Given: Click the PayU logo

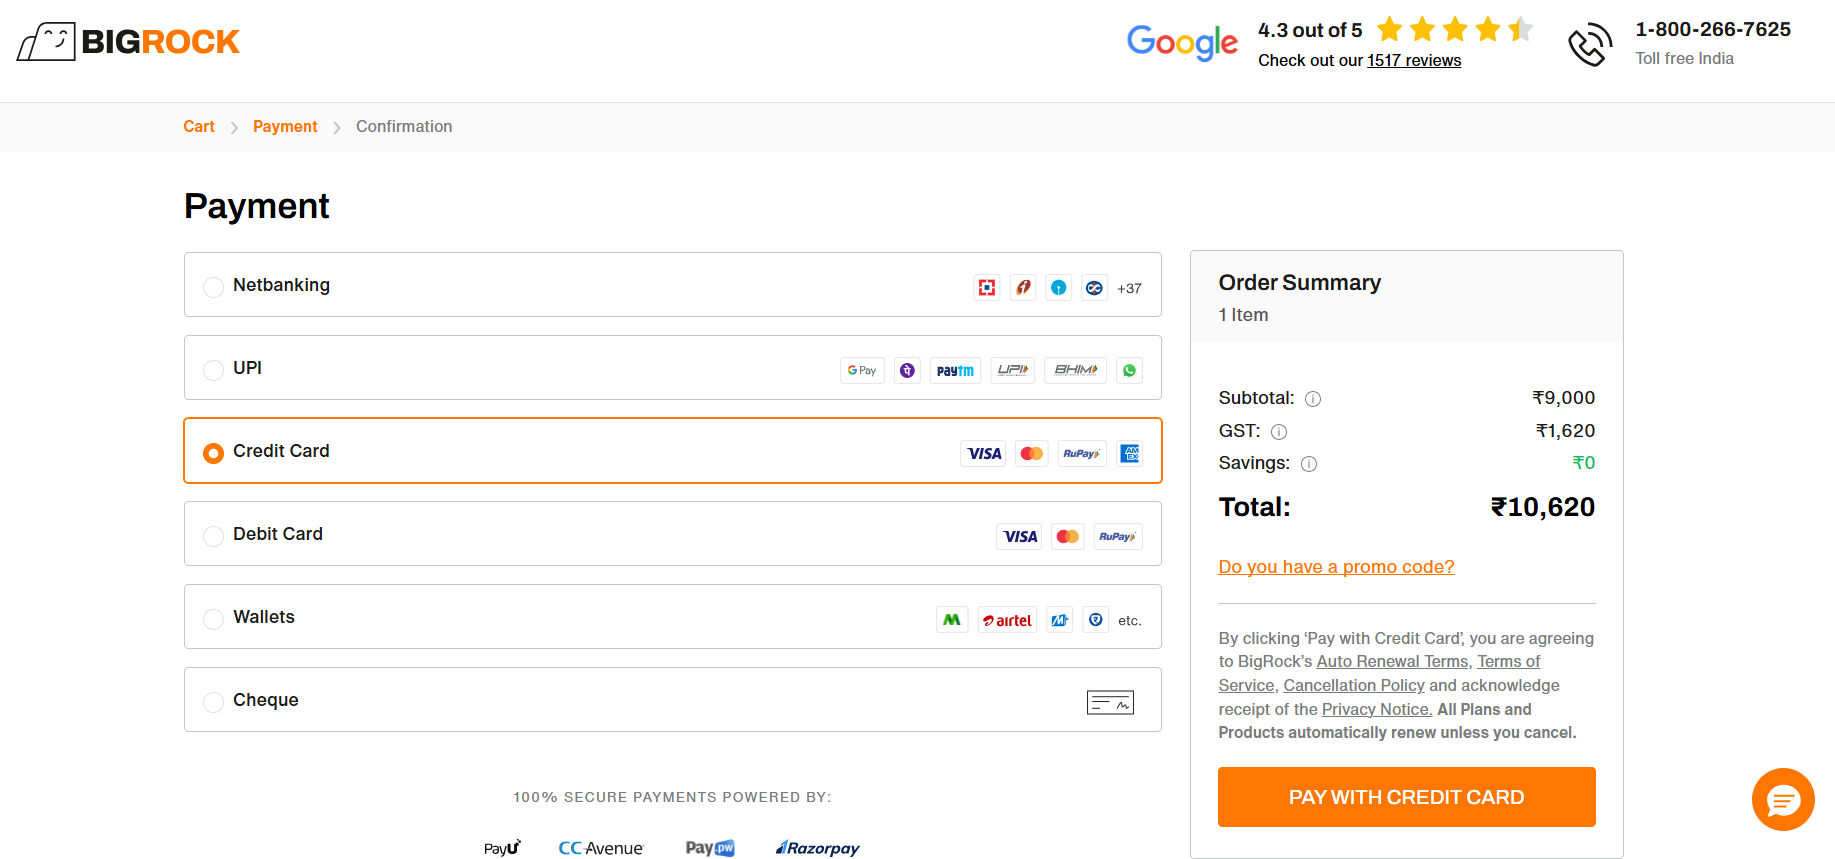Looking at the screenshot, I should 502,848.
